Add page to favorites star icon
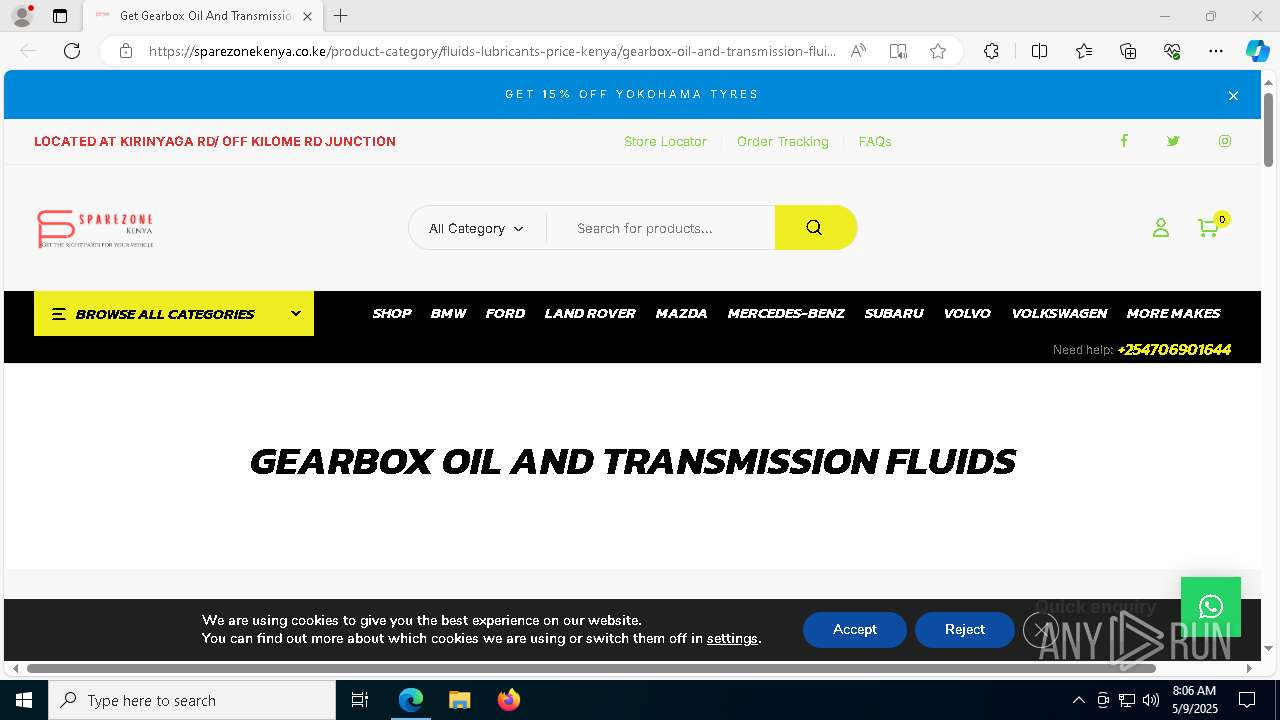 [x=937, y=51]
